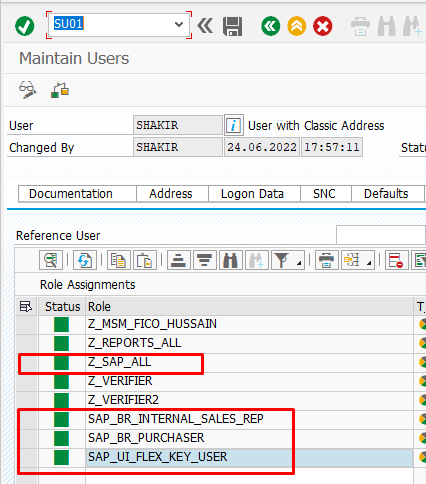Click the Copy text icon in role toolbar

tap(119, 260)
